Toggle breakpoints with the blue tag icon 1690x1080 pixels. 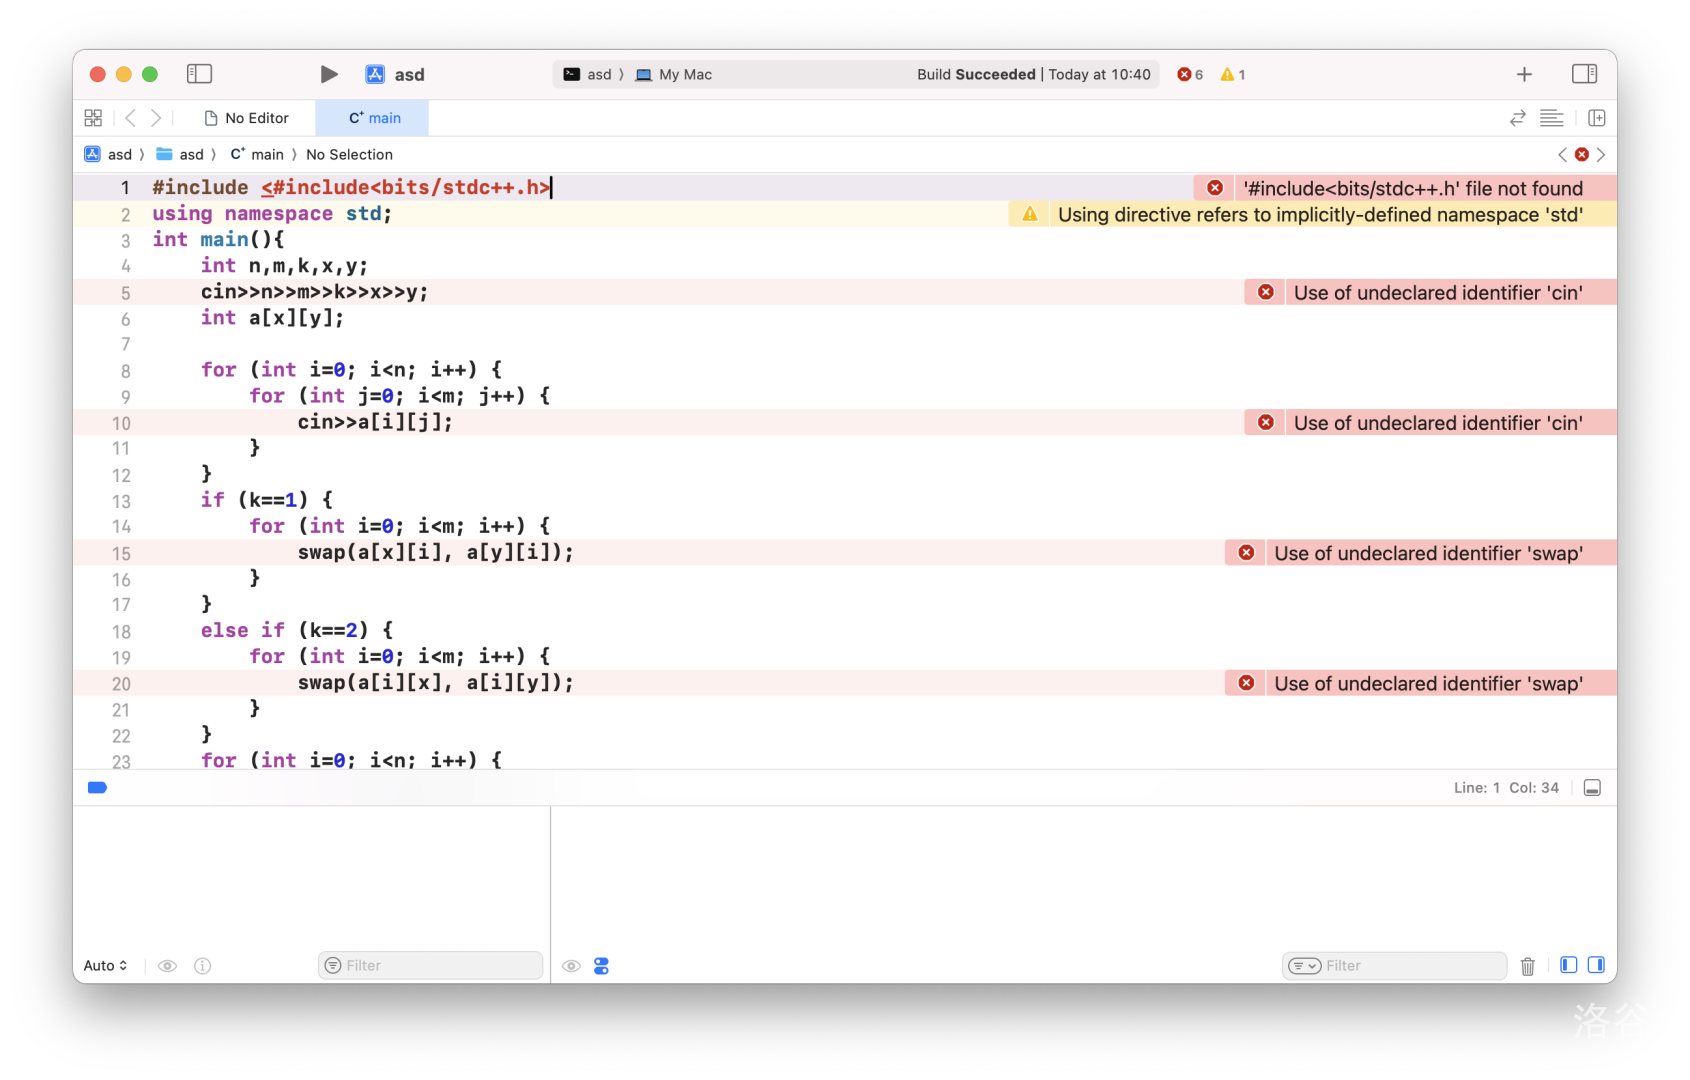point(97,788)
